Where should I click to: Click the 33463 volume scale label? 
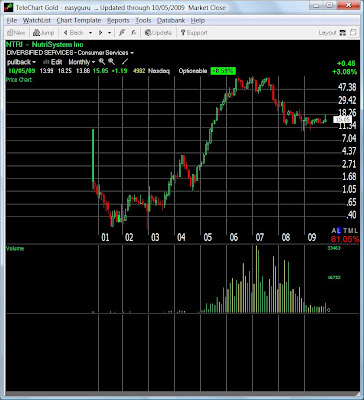coord(334,248)
